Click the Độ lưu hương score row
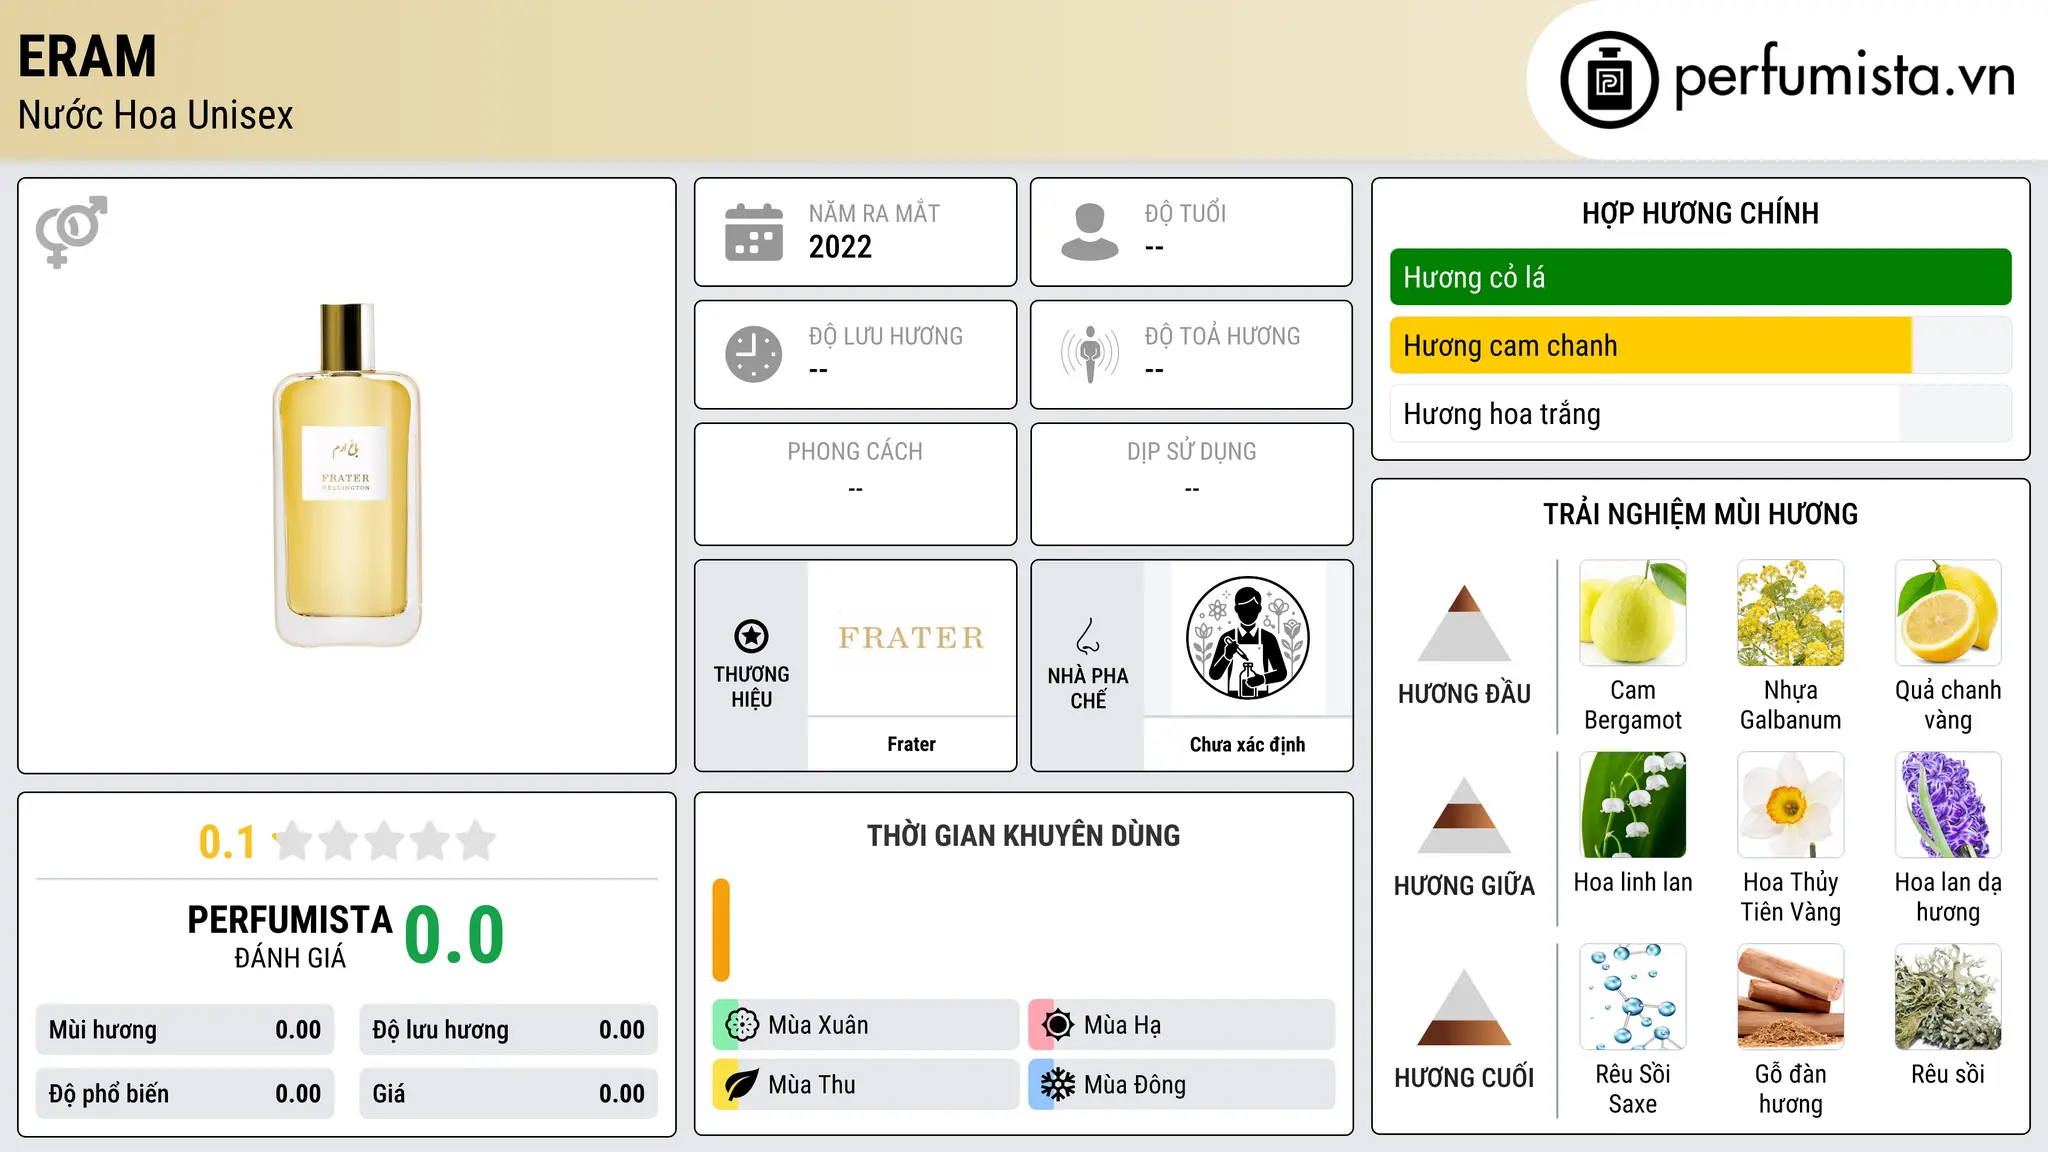Image resolution: width=2048 pixels, height=1152 pixels. [x=508, y=1030]
